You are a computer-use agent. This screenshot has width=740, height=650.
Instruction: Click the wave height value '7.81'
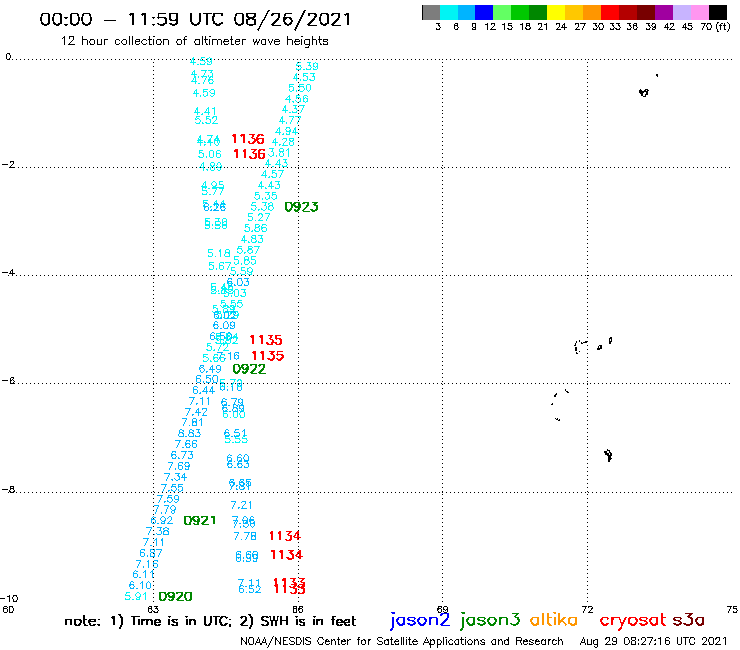[193, 422]
